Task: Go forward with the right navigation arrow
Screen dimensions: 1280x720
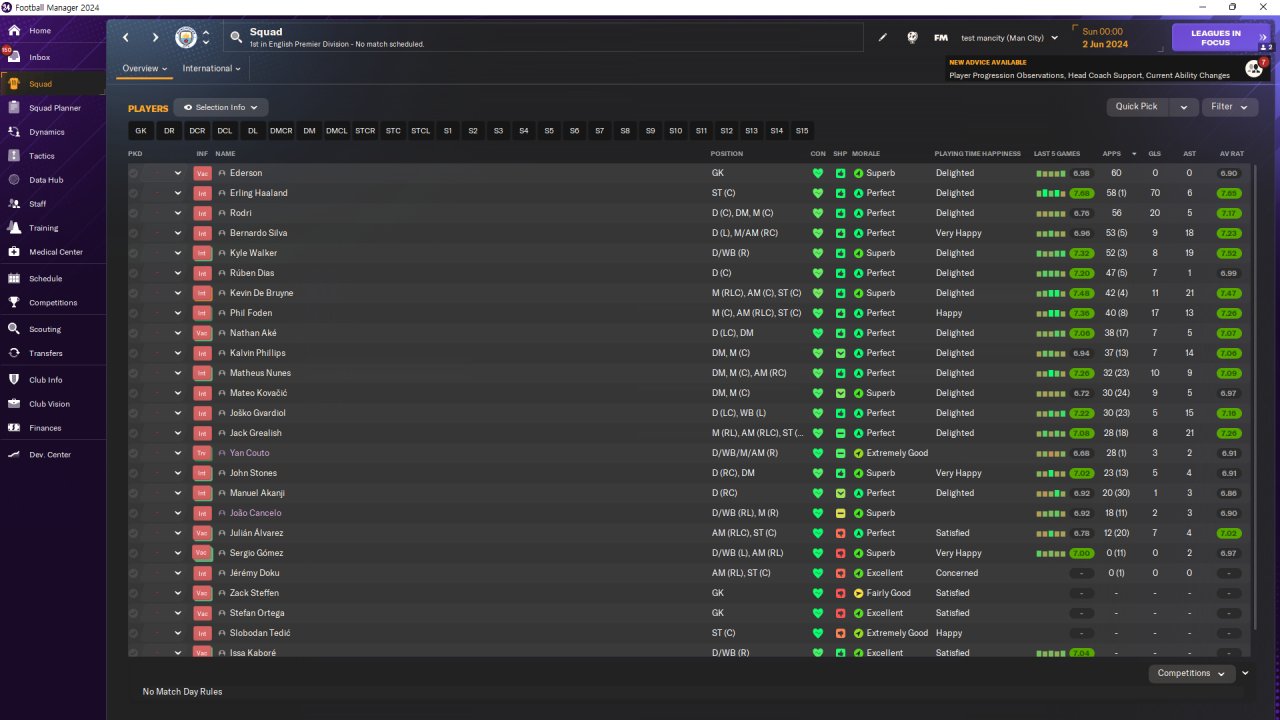Action: point(155,38)
